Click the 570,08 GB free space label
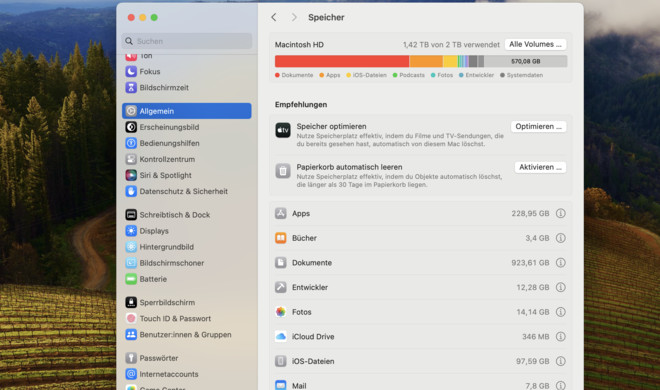Viewport: 660px width, 390px height. tap(526, 61)
